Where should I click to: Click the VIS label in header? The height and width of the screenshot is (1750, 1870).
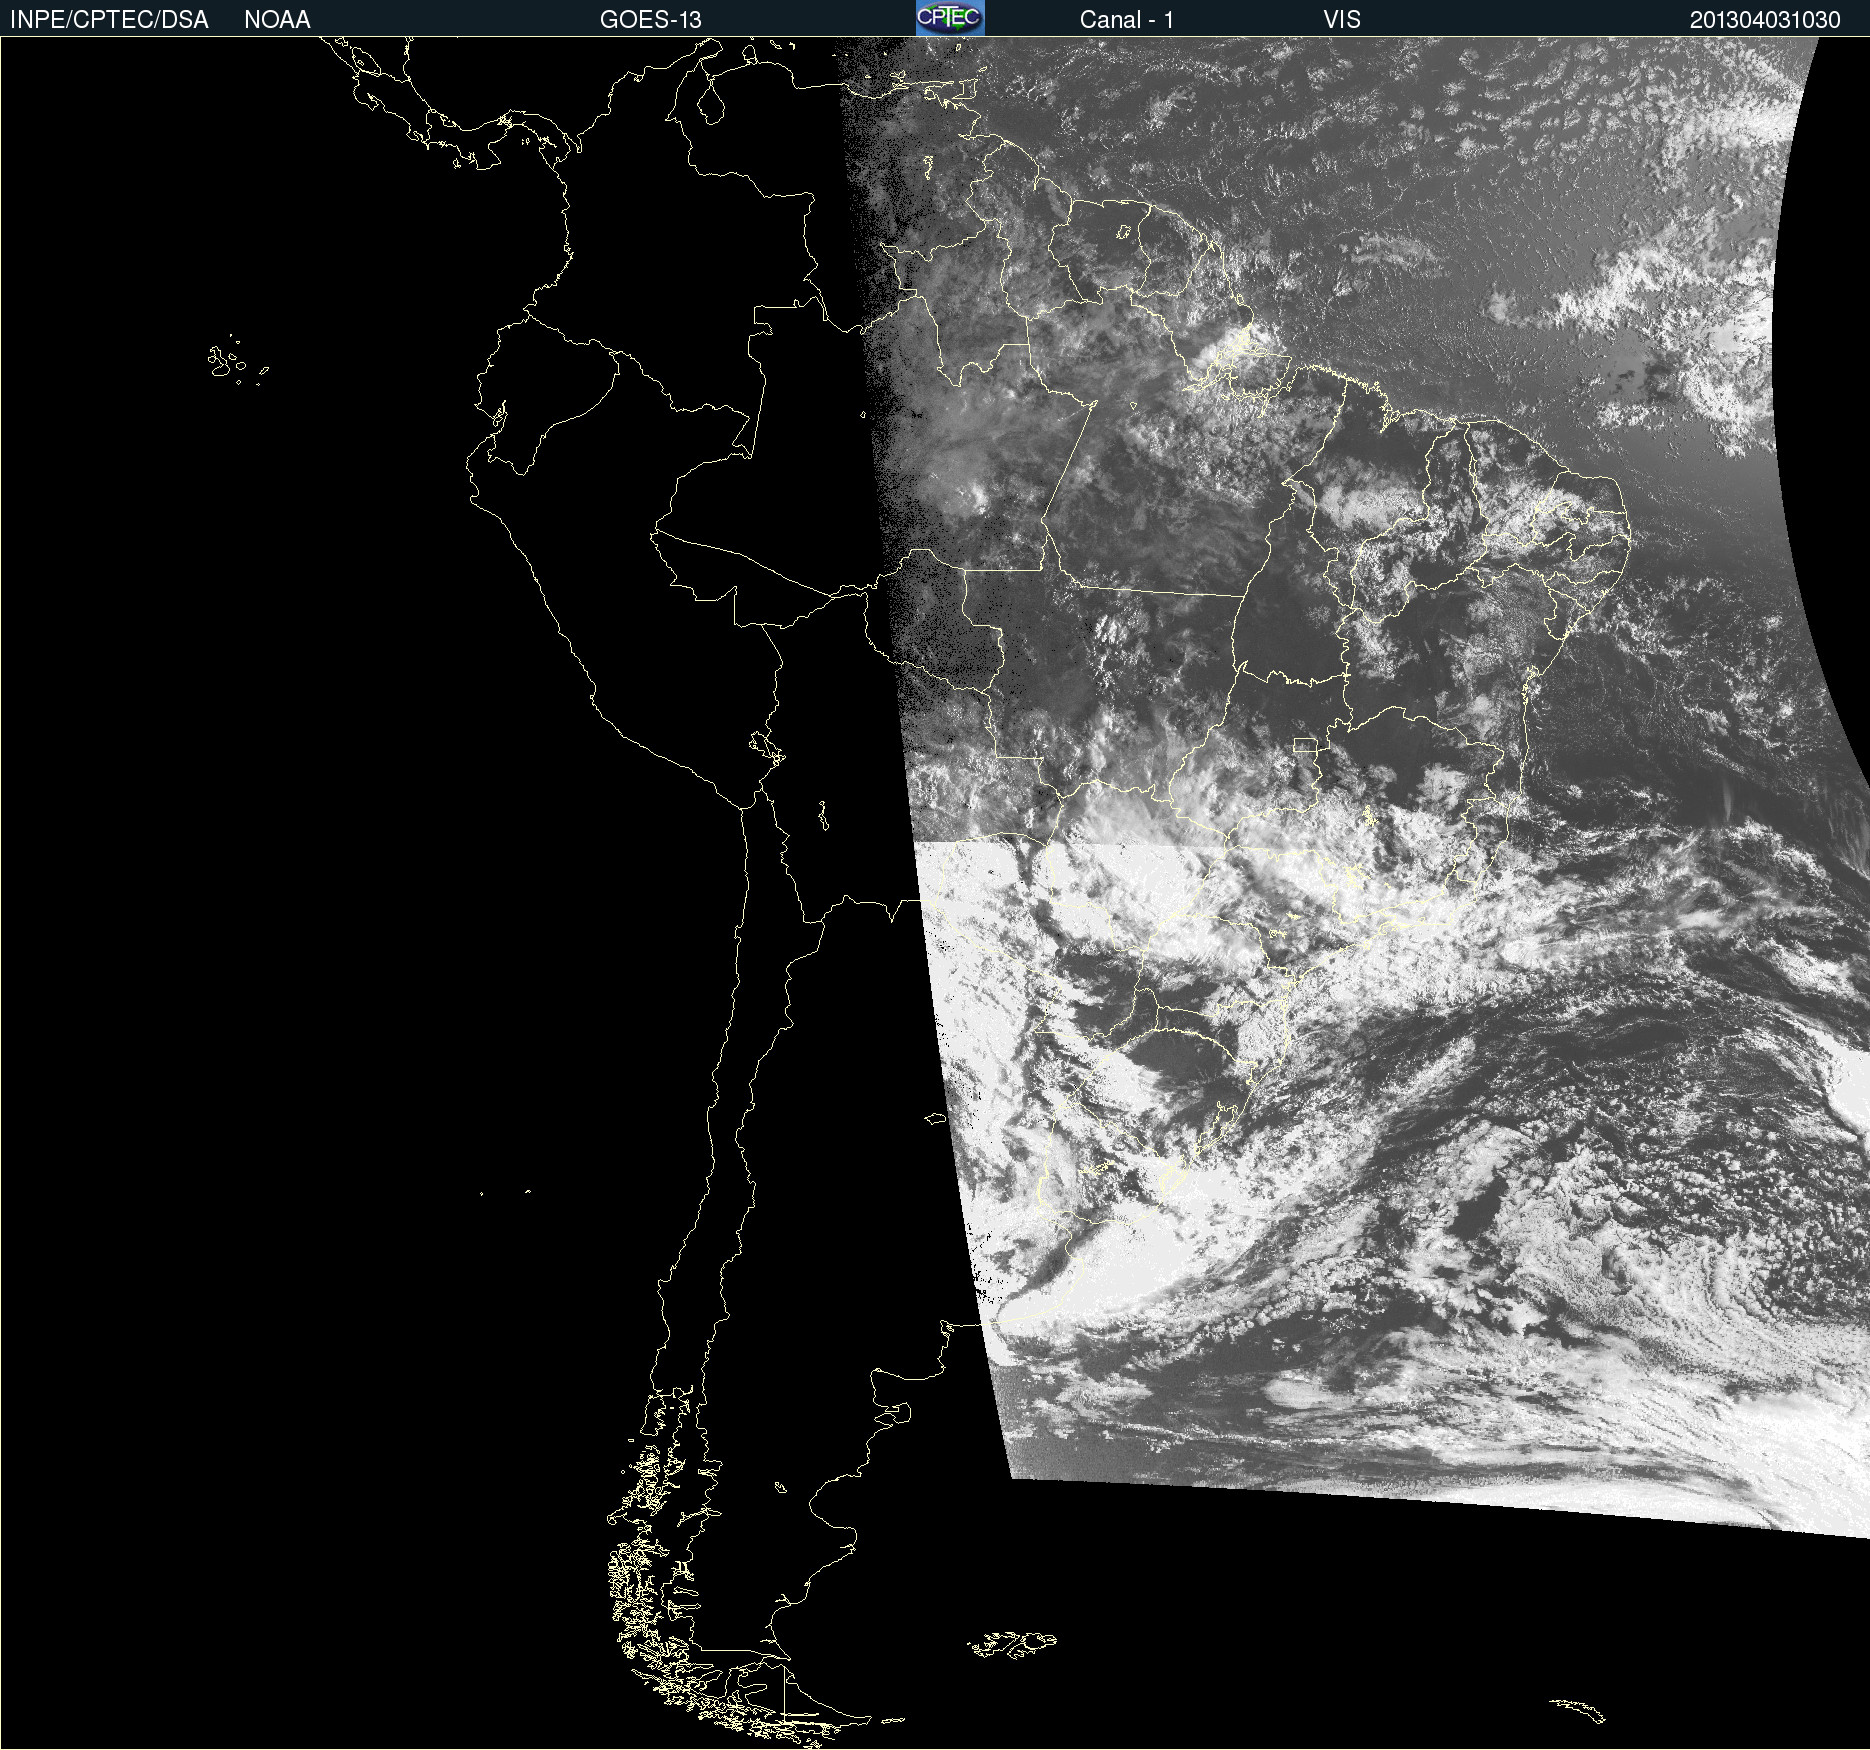point(1341,20)
